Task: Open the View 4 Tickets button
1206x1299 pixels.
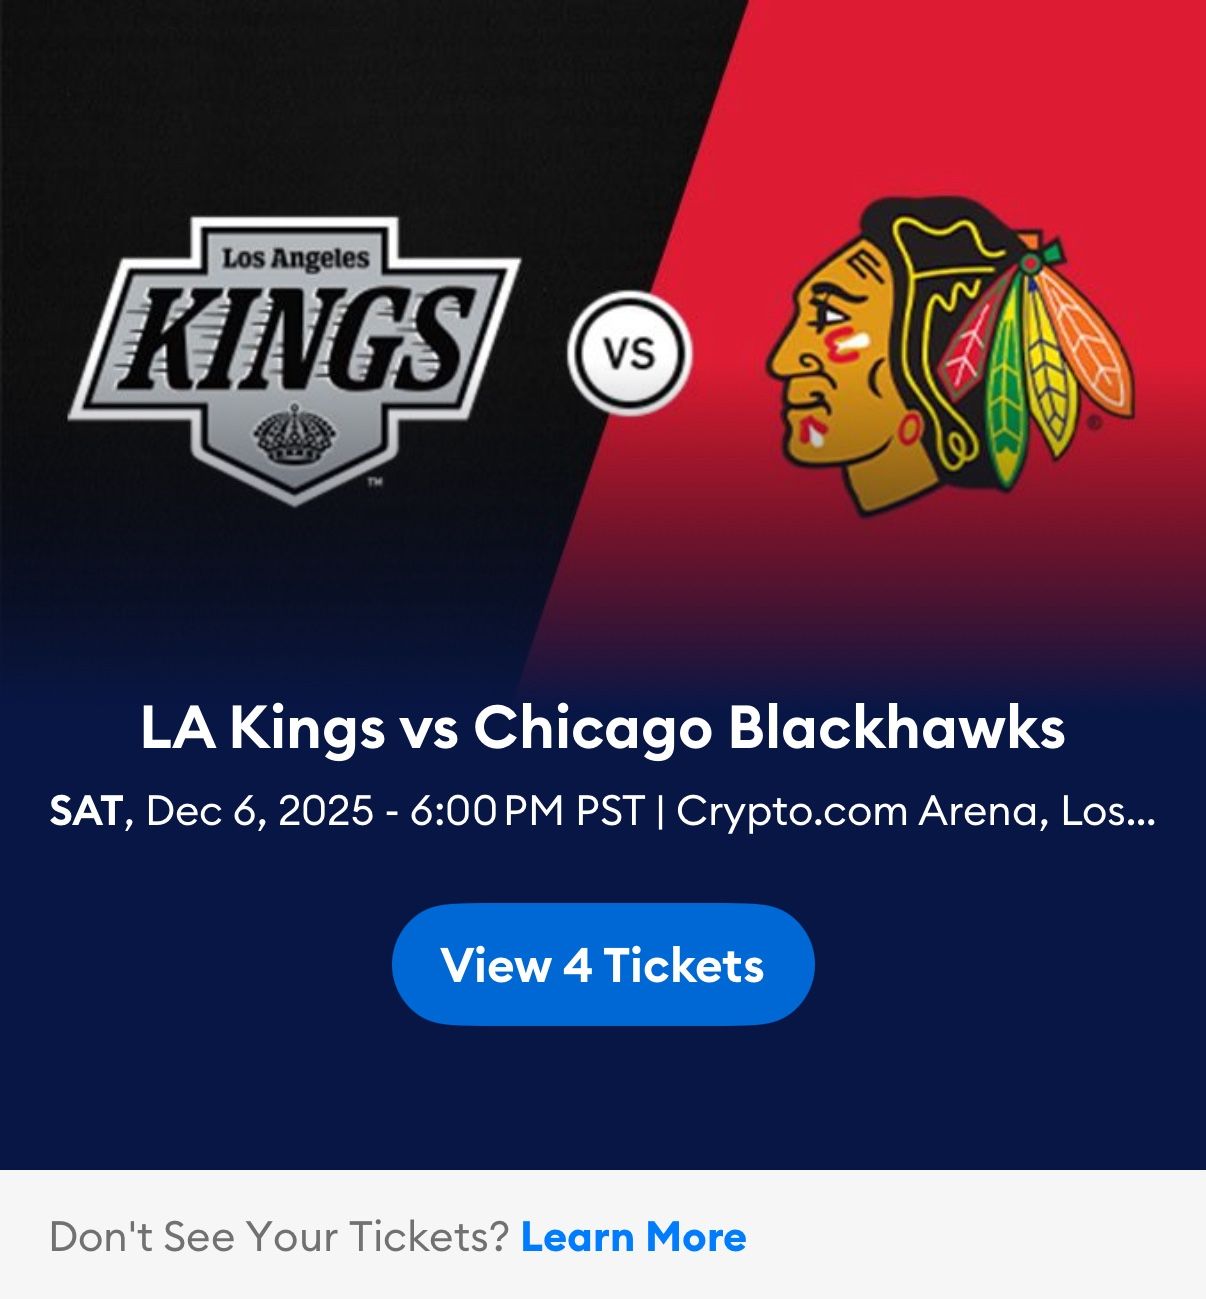Action: click(603, 965)
